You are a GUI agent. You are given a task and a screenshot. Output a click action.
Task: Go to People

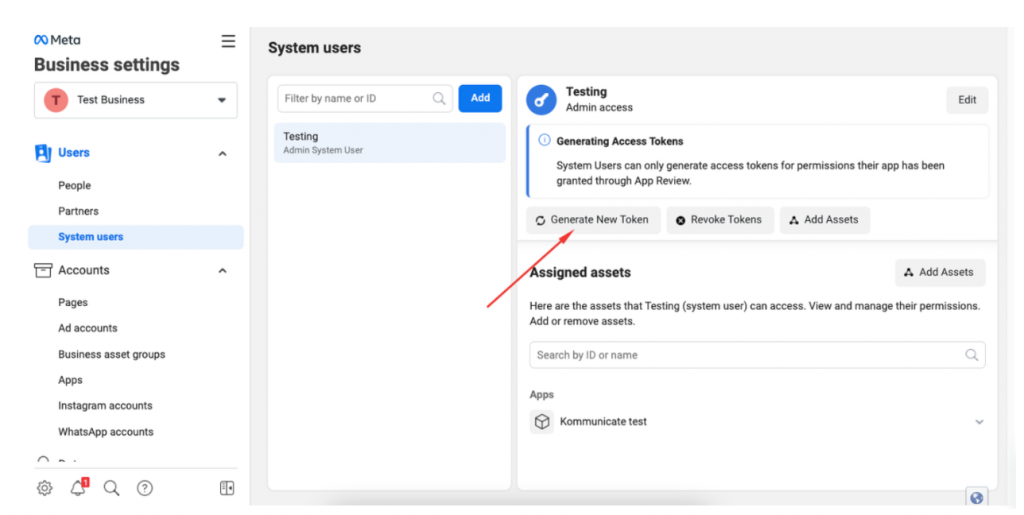click(x=74, y=185)
